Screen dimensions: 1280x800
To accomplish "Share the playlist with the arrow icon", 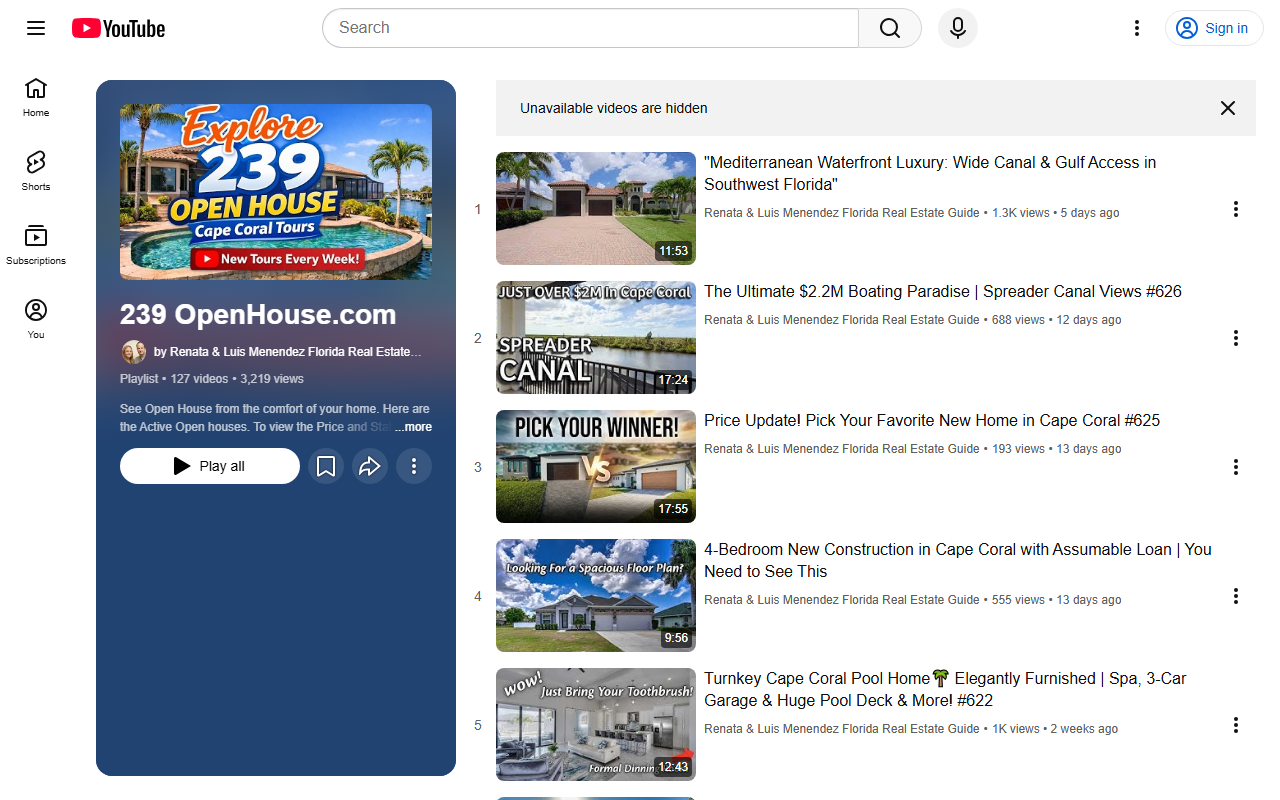I will pyautogui.click(x=370, y=466).
